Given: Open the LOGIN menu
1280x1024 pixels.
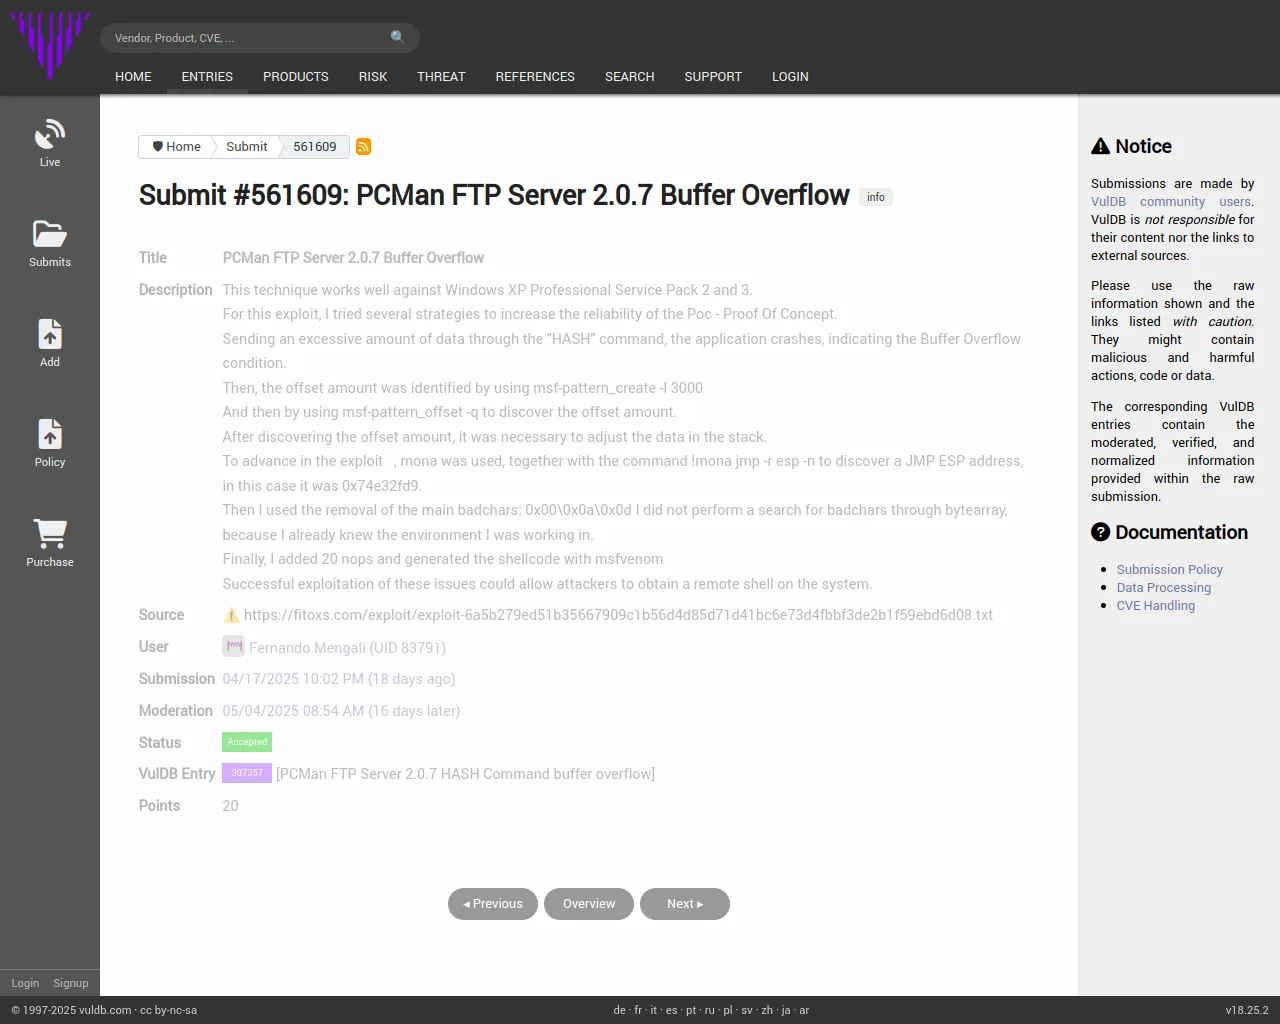Looking at the screenshot, I should click(x=790, y=76).
